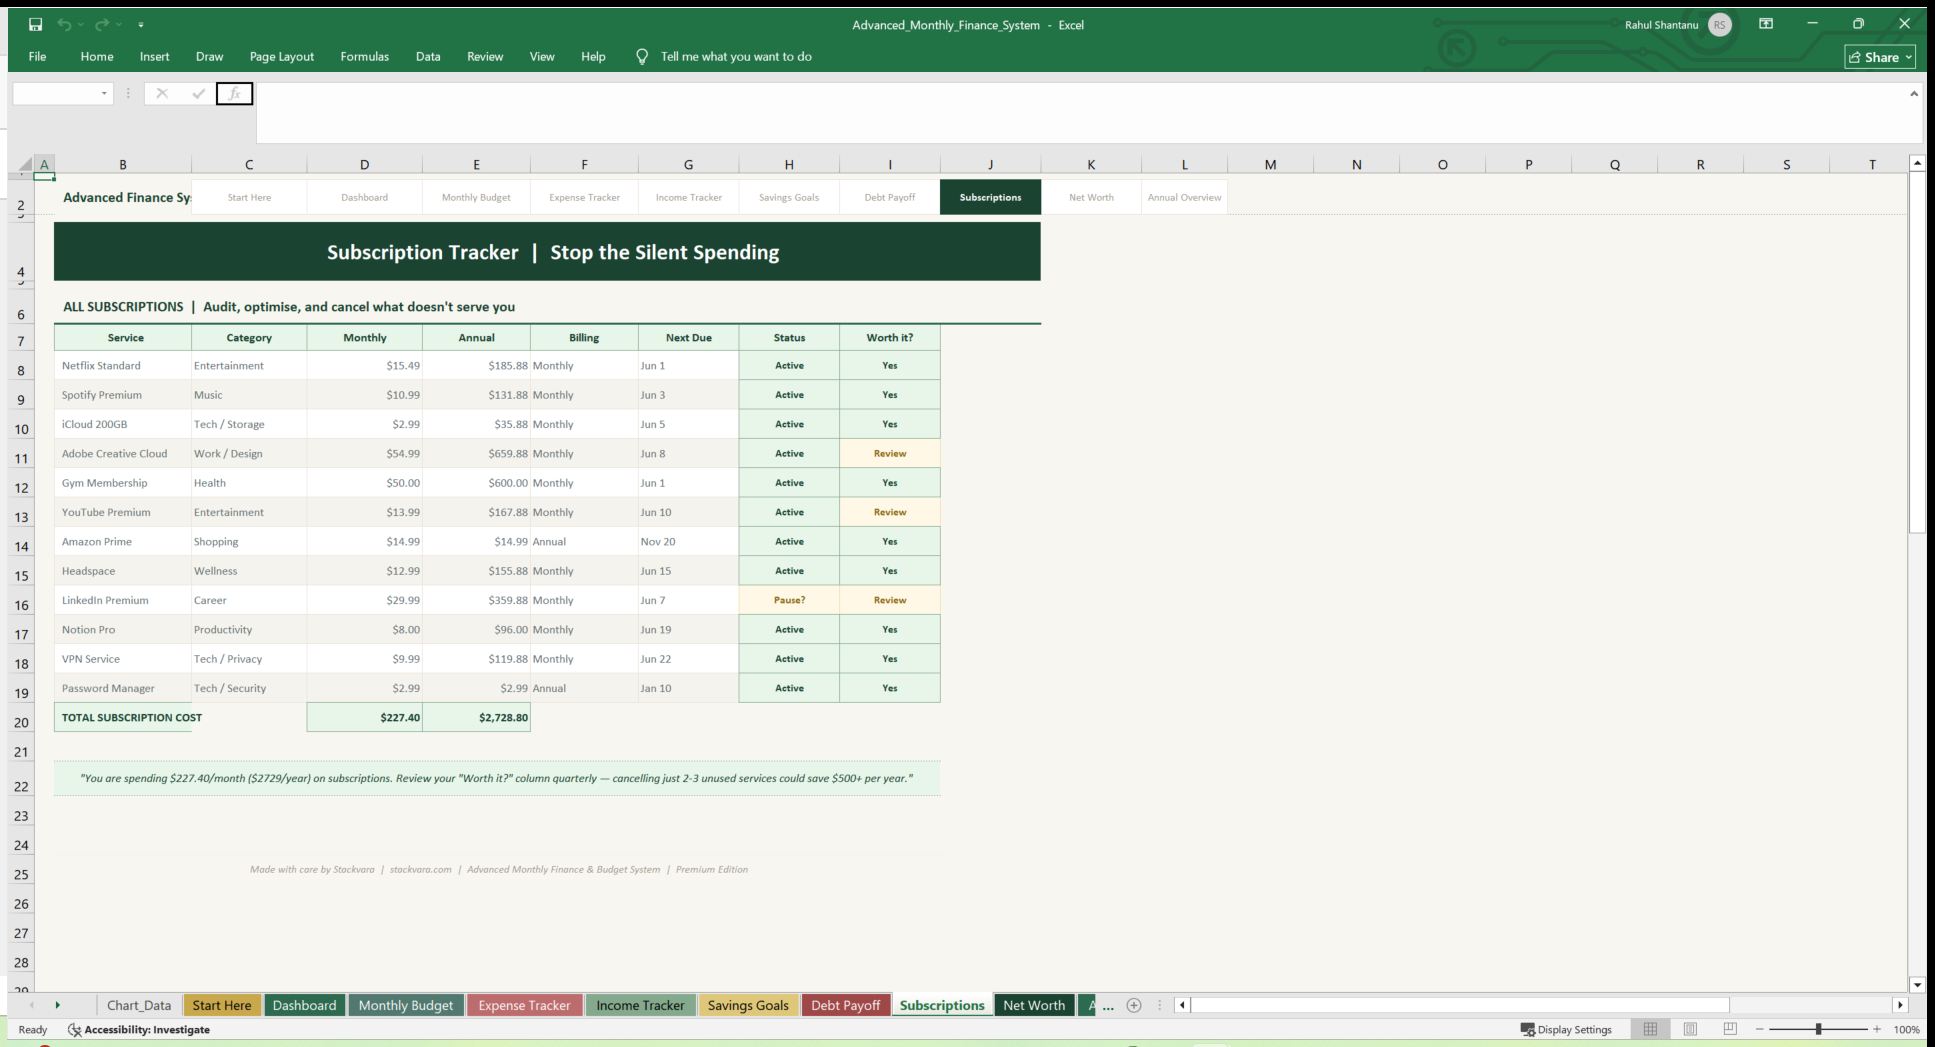This screenshot has width=1935, height=1047.
Task: Click the Enter checkmark formula icon
Action: click(198, 93)
